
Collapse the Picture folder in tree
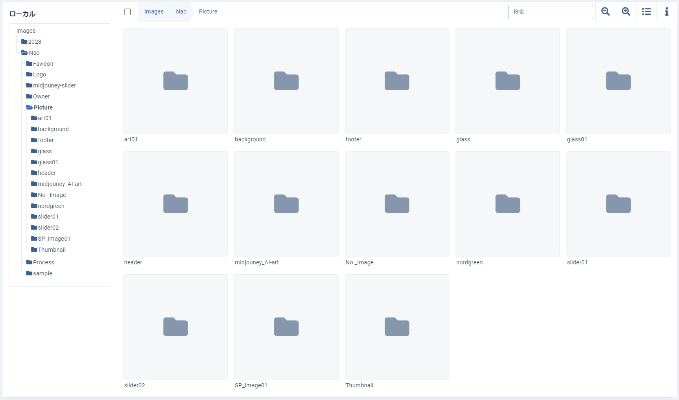click(x=29, y=107)
